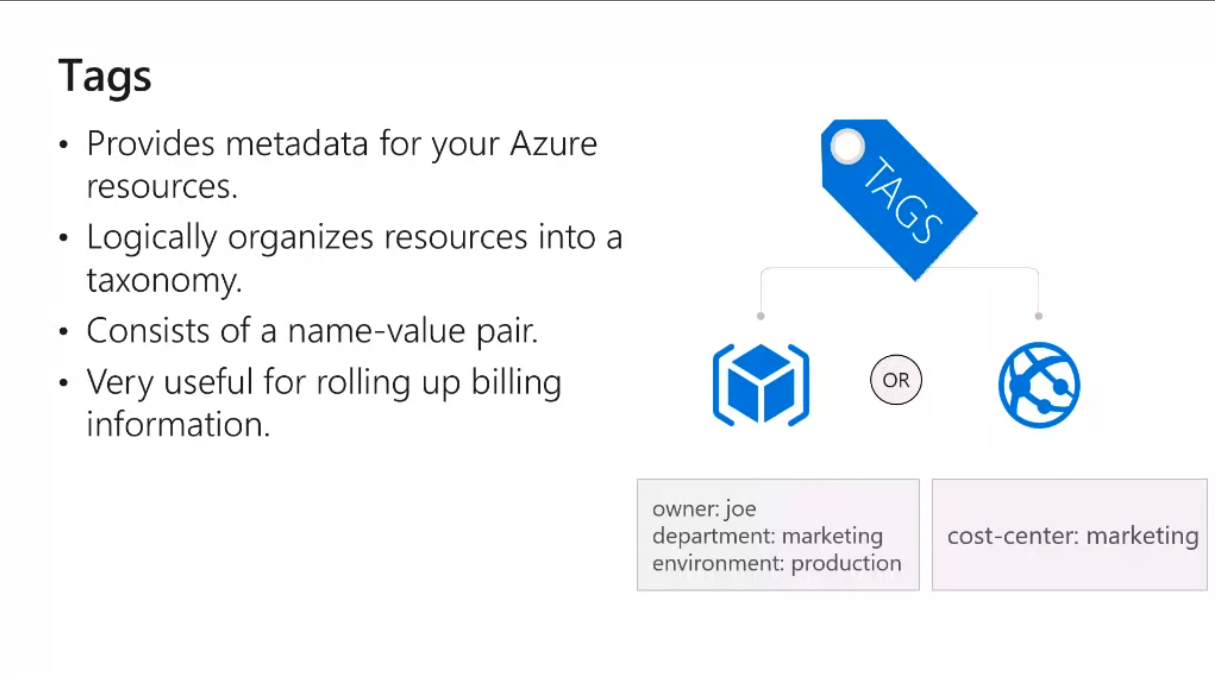
Task: Click the word "resources." under the first bullet
Action: click(x=162, y=187)
